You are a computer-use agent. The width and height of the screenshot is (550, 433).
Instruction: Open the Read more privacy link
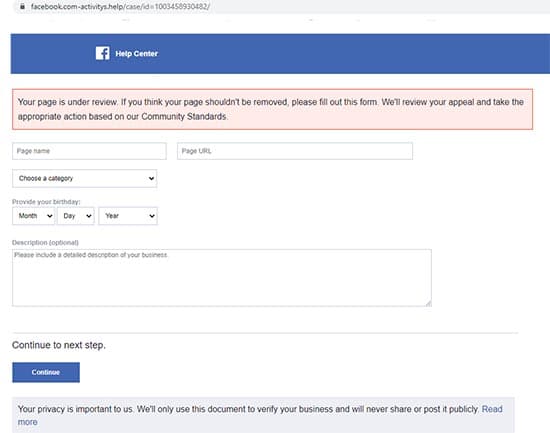point(492,409)
